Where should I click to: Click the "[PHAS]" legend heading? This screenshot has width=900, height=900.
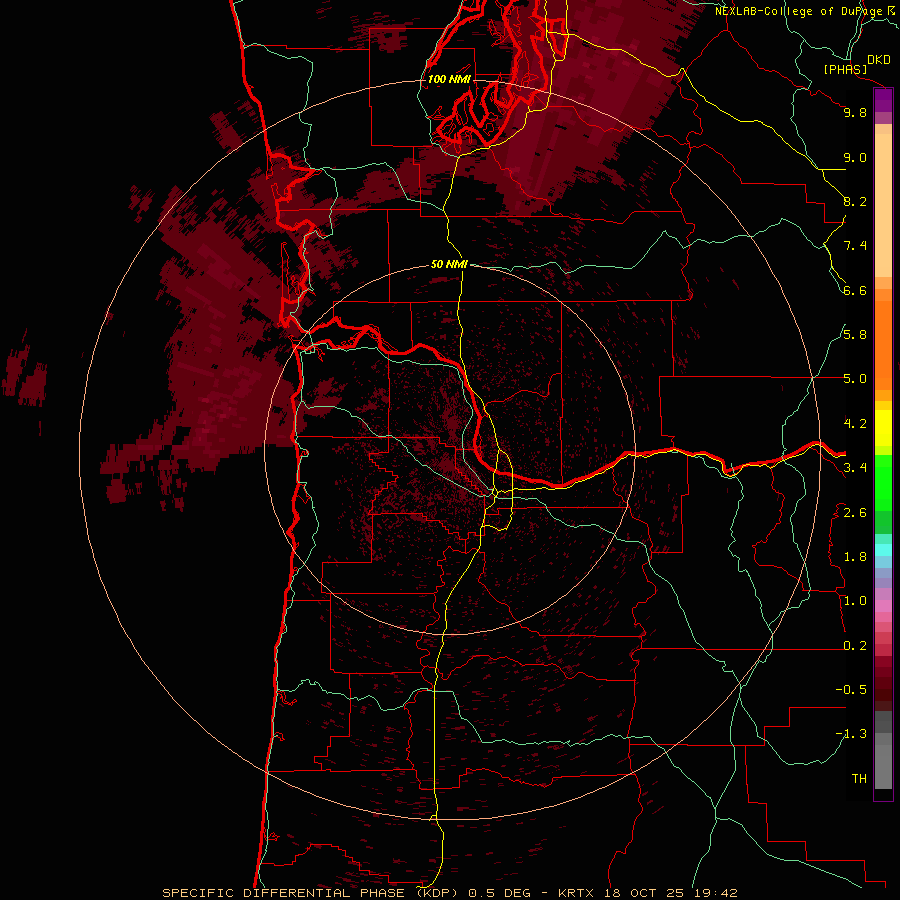[x=845, y=70]
